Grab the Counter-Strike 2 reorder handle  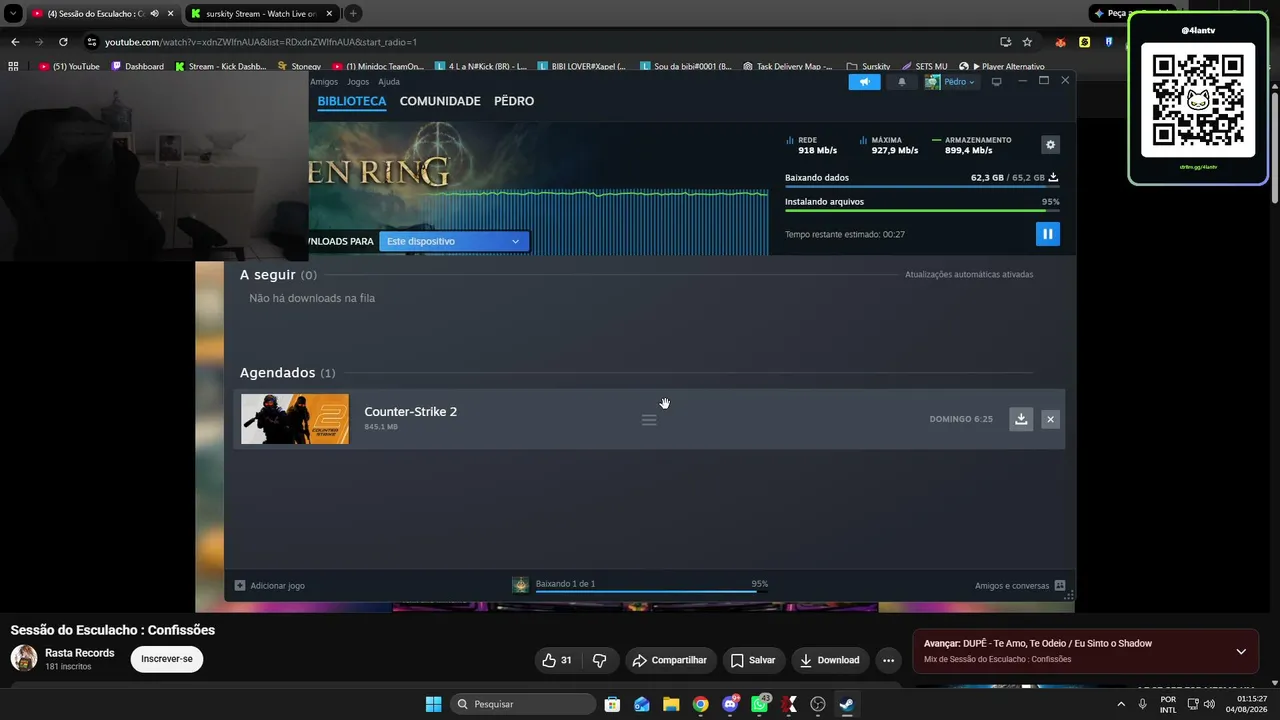(x=649, y=420)
